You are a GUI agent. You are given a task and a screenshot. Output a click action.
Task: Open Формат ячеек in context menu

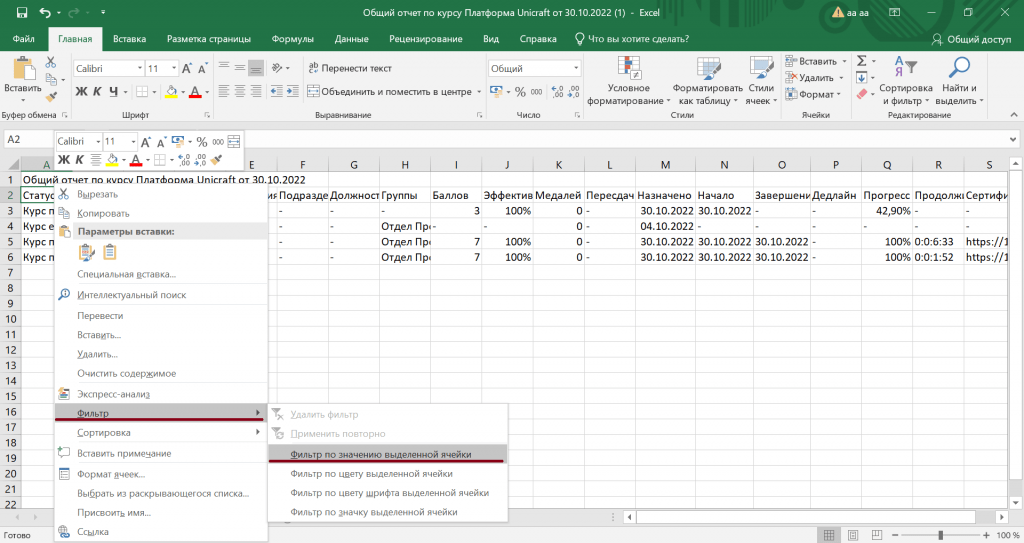[x=161, y=474]
